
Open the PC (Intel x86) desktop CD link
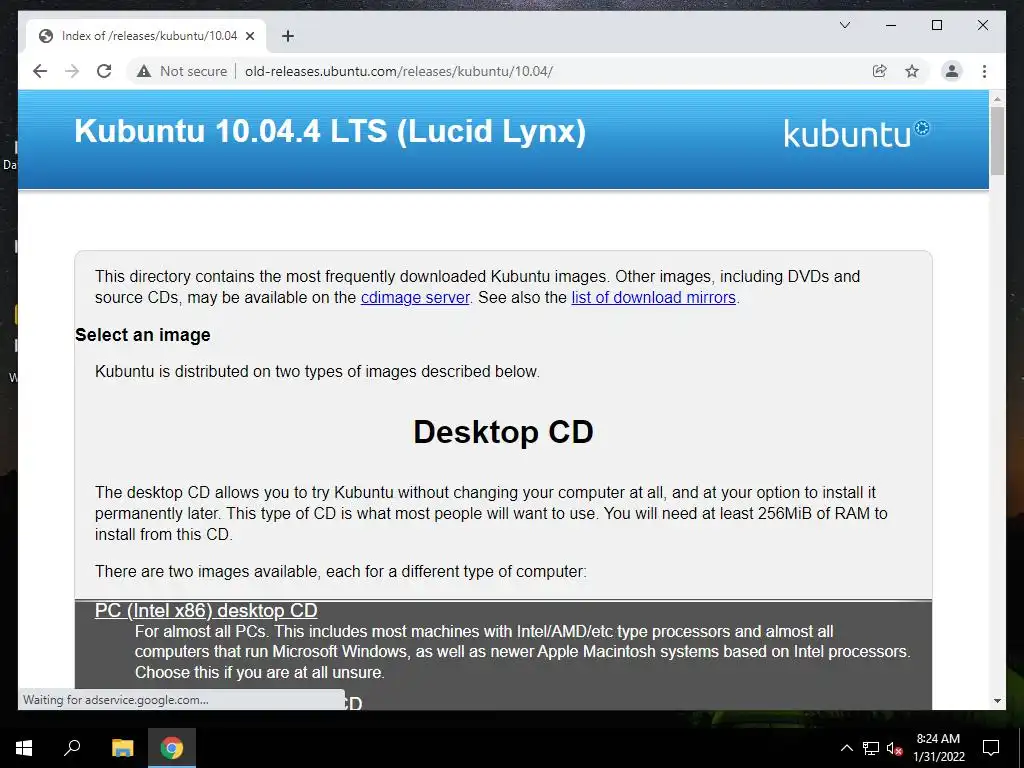[x=206, y=611]
